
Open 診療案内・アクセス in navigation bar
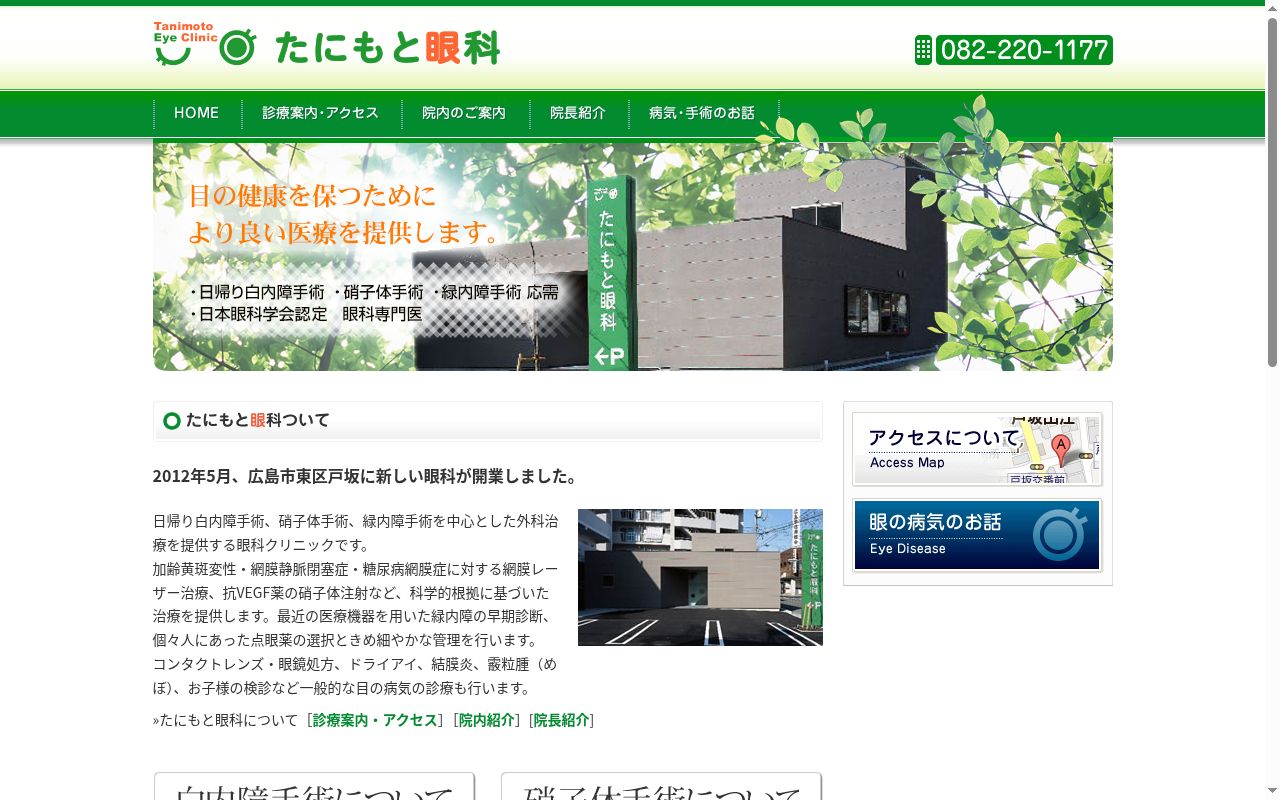(321, 113)
